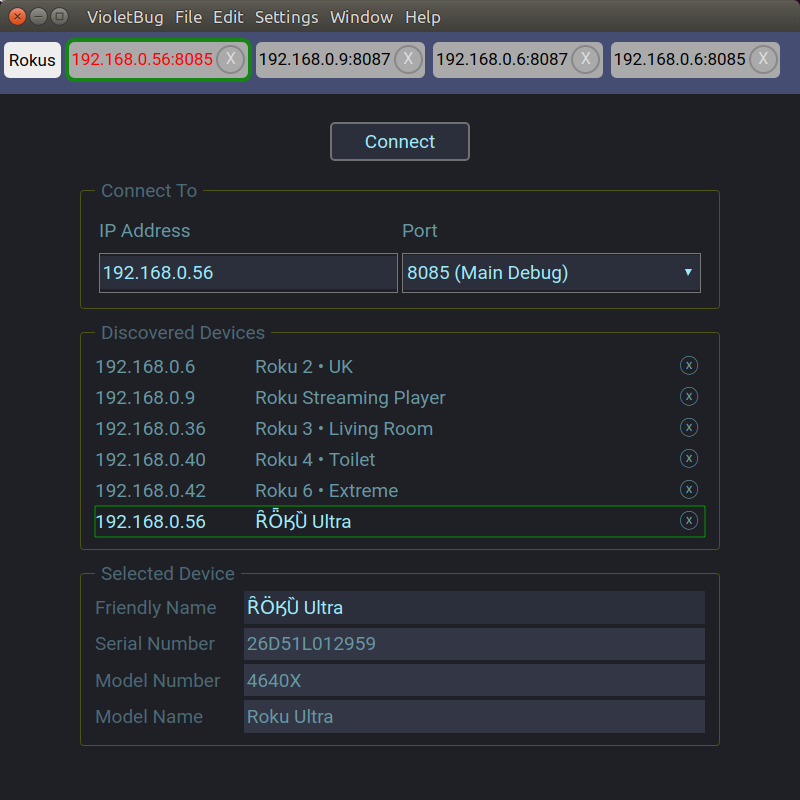Open the Window menu
This screenshot has height=800, width=800.
361,17
